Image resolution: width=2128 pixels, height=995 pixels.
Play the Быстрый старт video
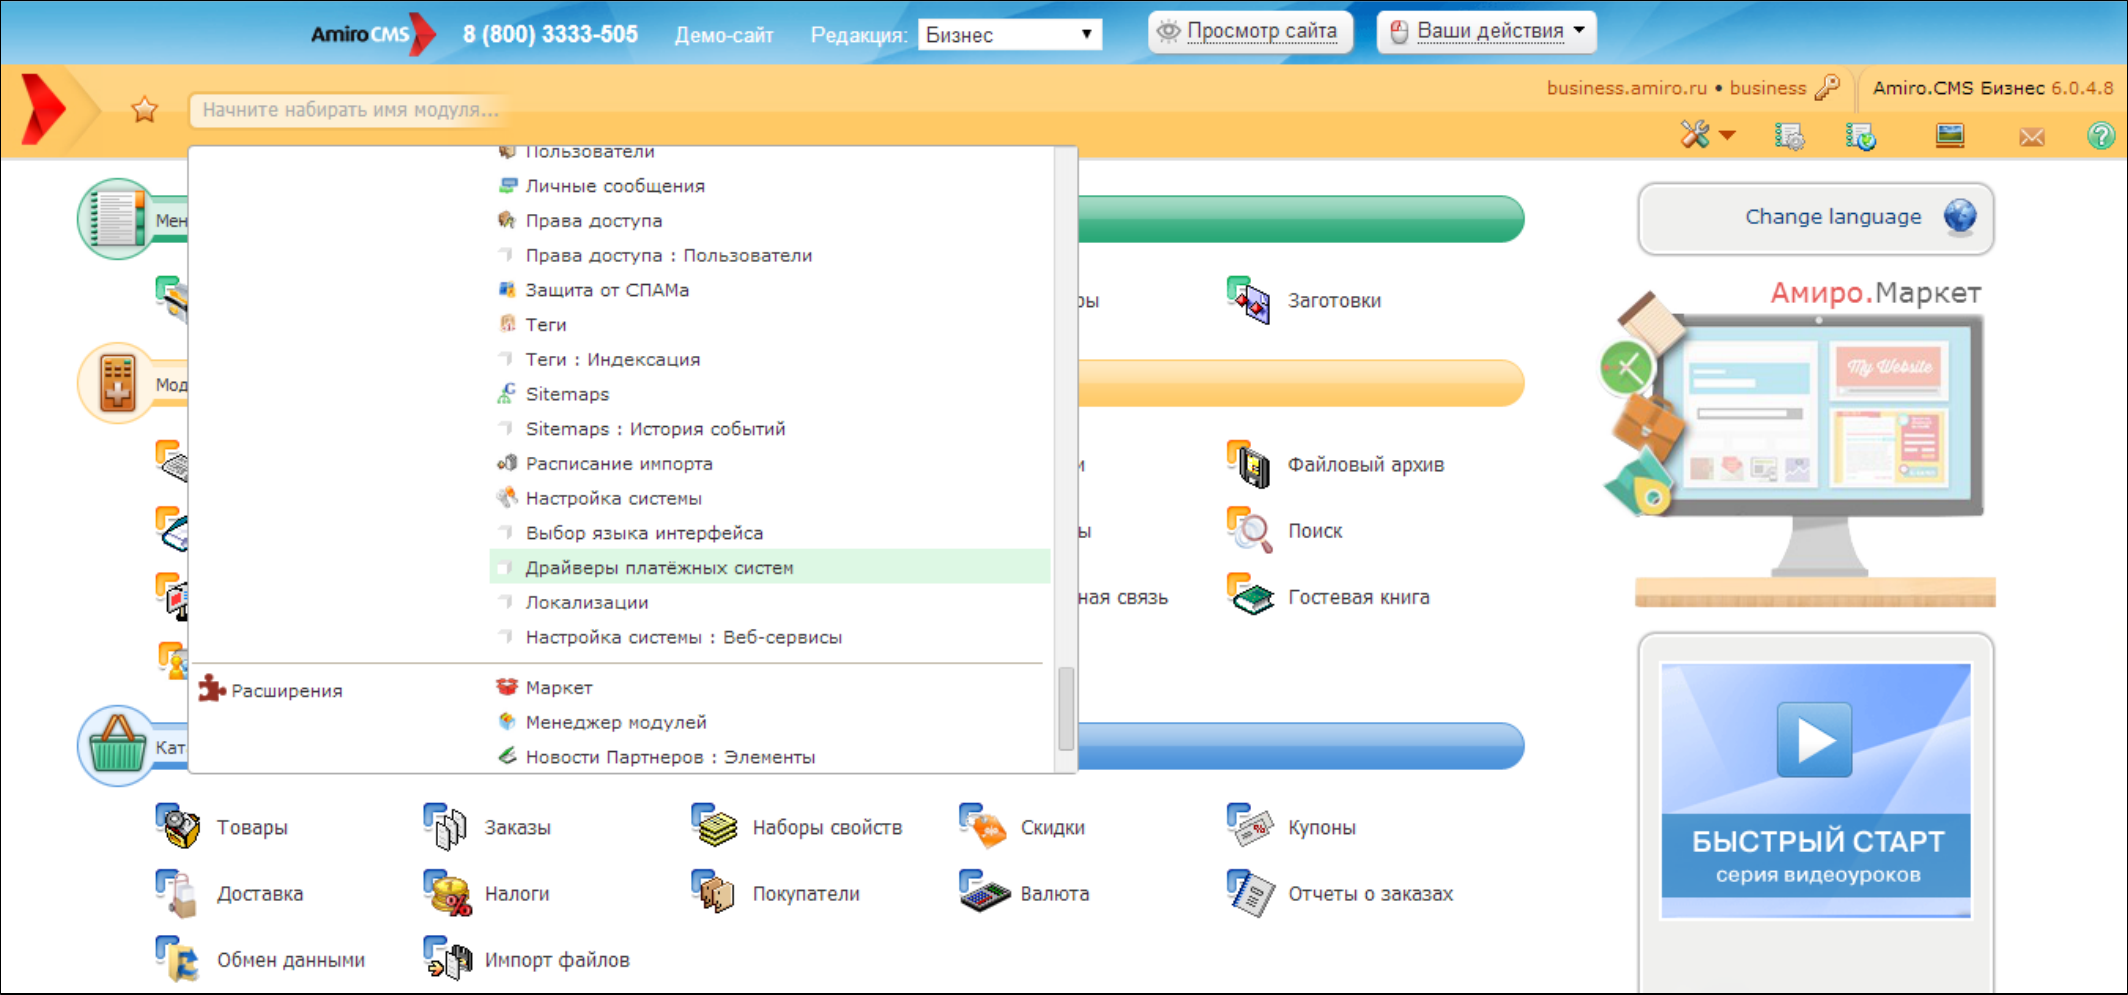click(1815, 740)
